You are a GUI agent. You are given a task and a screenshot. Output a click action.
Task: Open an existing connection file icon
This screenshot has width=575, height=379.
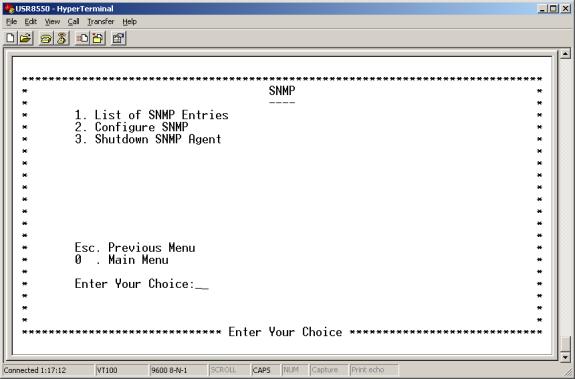click(x=26, y=38)
